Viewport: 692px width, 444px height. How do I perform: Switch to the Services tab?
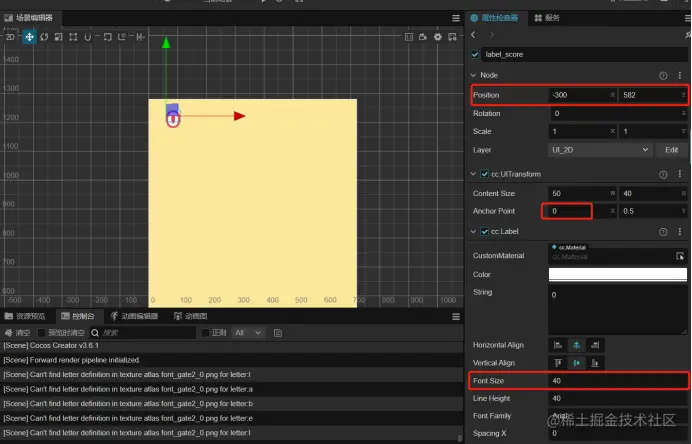[547, 18]
